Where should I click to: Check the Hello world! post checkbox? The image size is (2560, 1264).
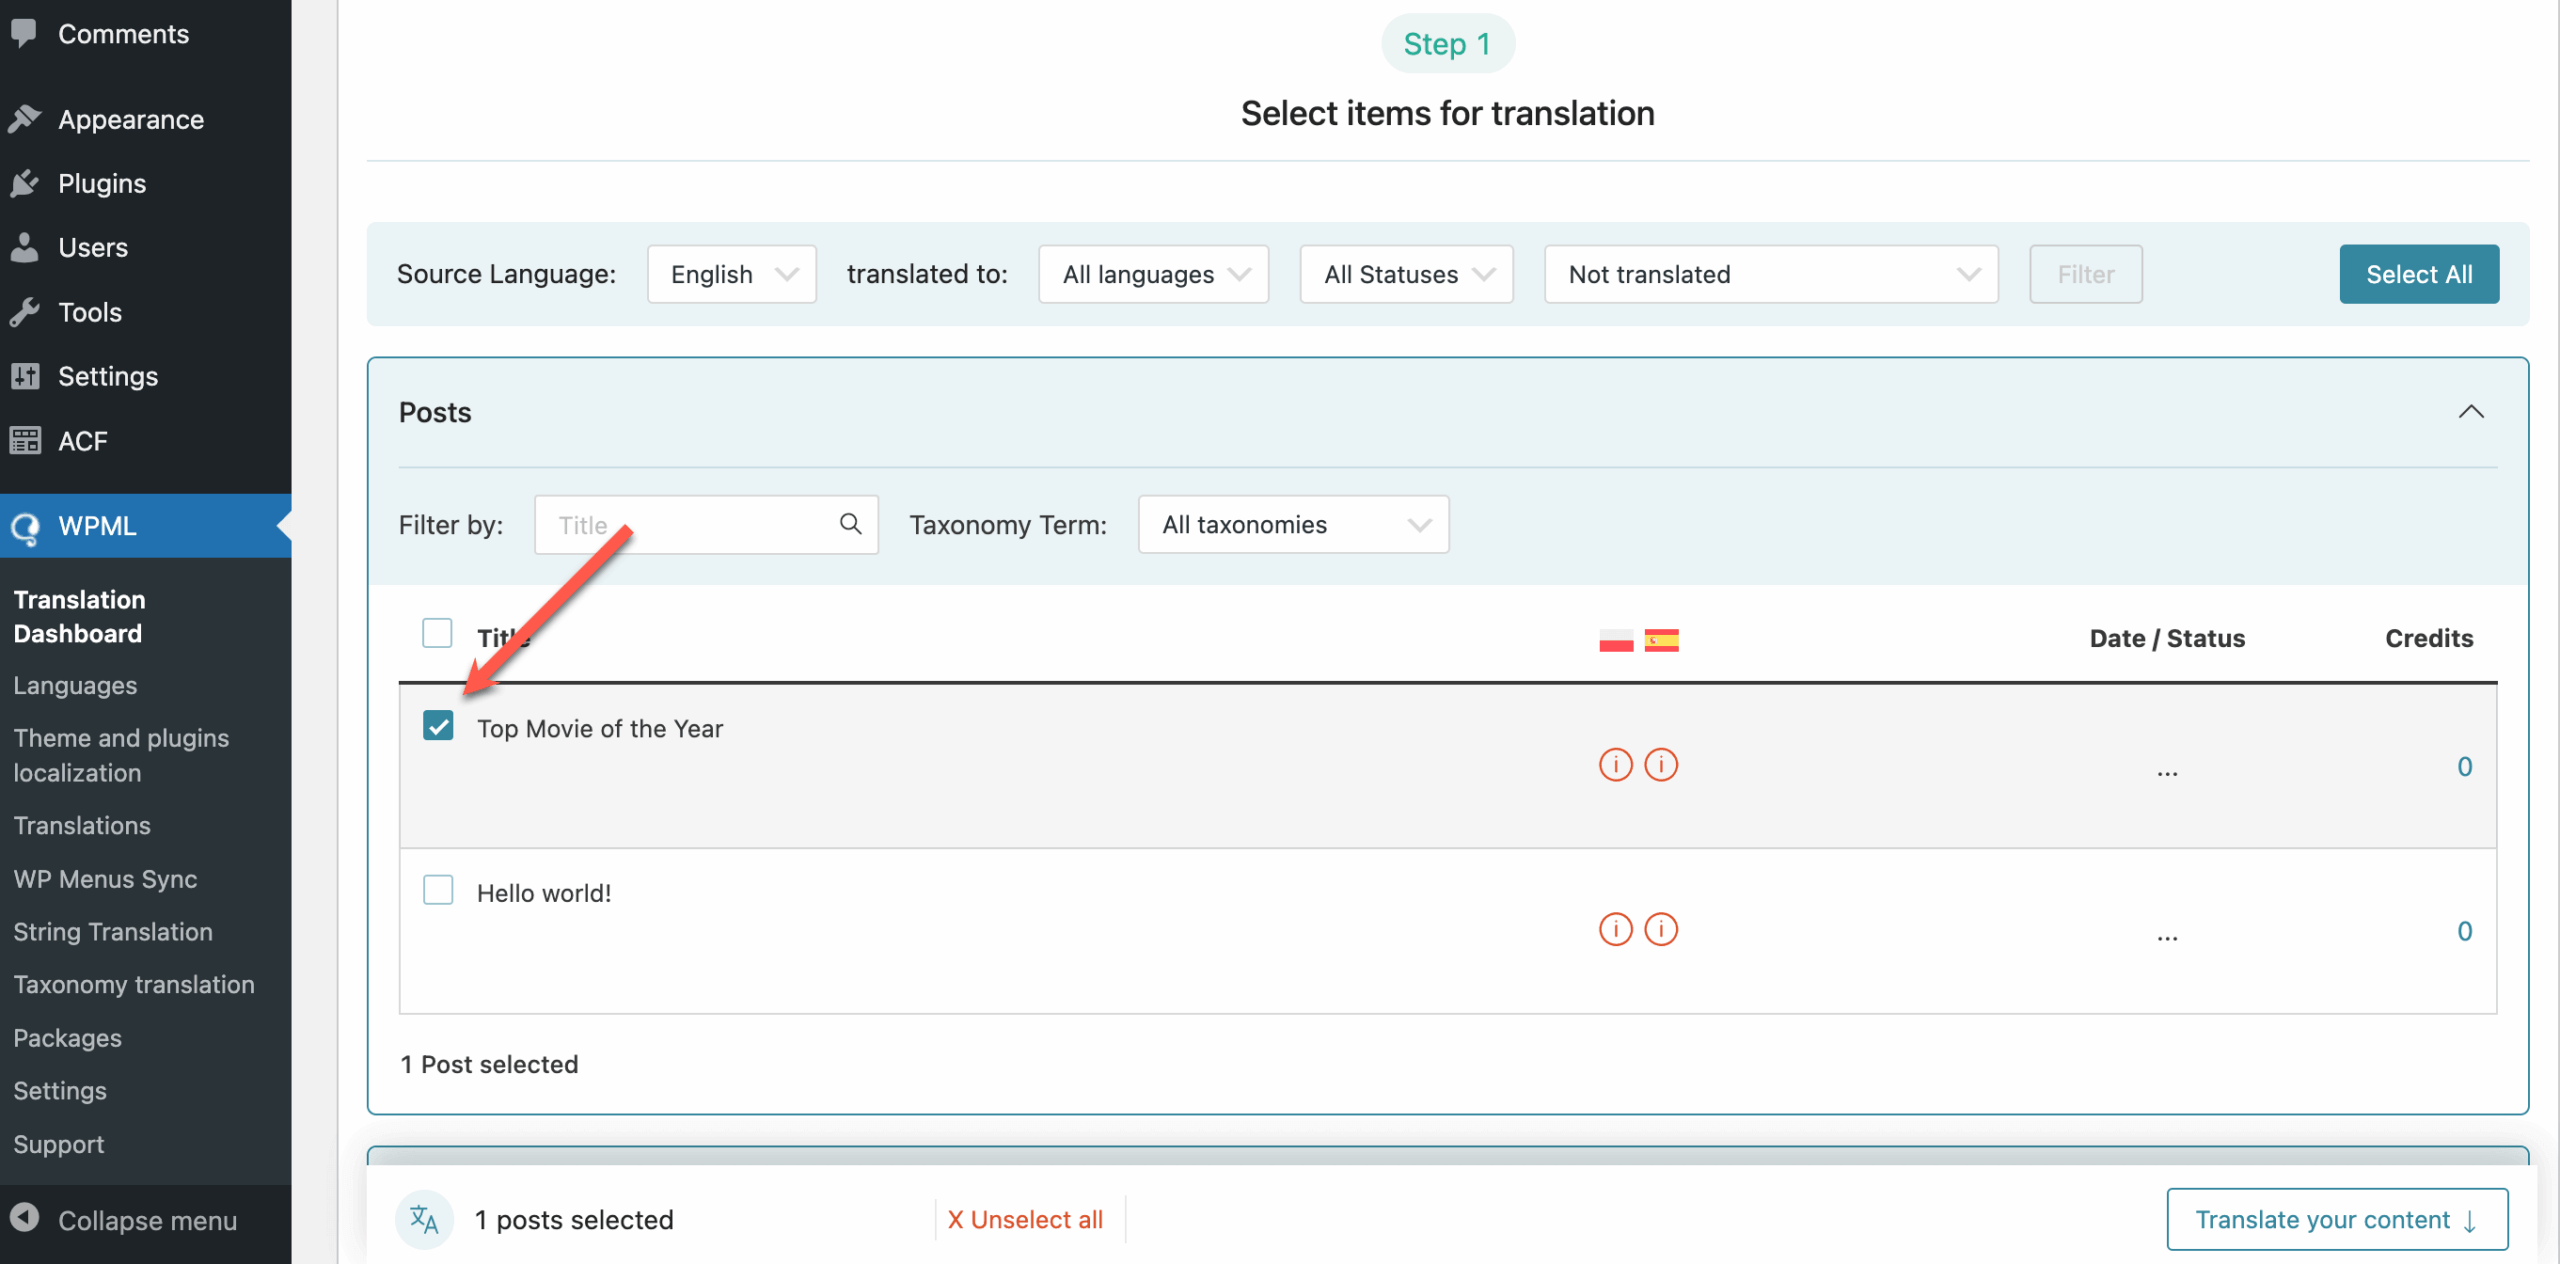pos(438,889)
